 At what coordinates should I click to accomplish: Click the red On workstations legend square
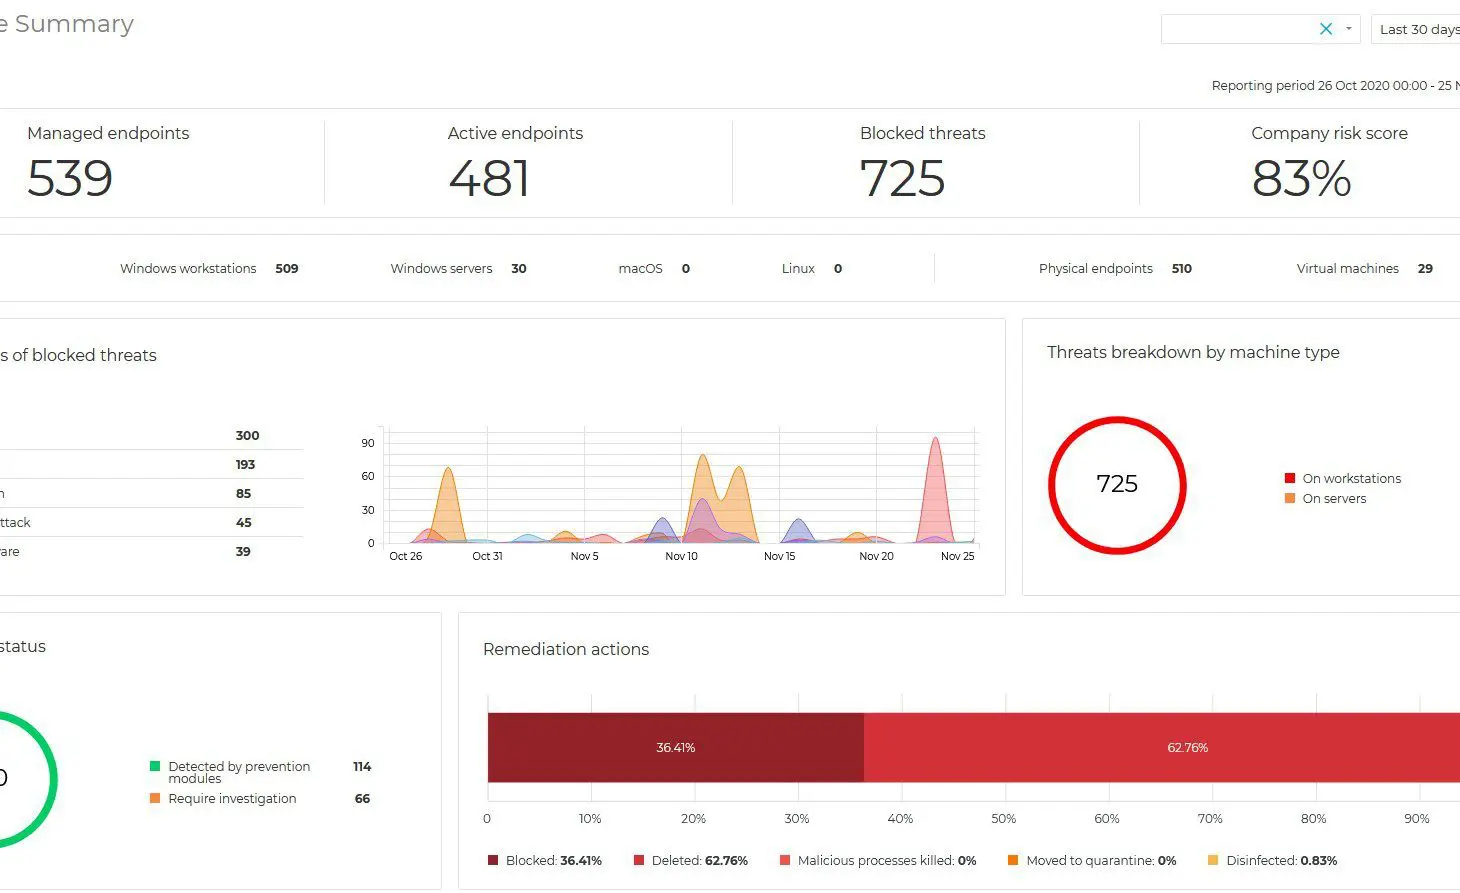tap(1289, 477)
